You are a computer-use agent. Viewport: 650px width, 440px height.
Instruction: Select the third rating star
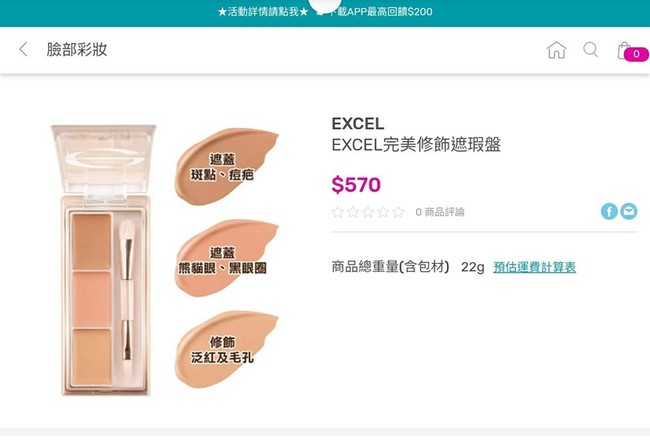click(x=368, y=212)
